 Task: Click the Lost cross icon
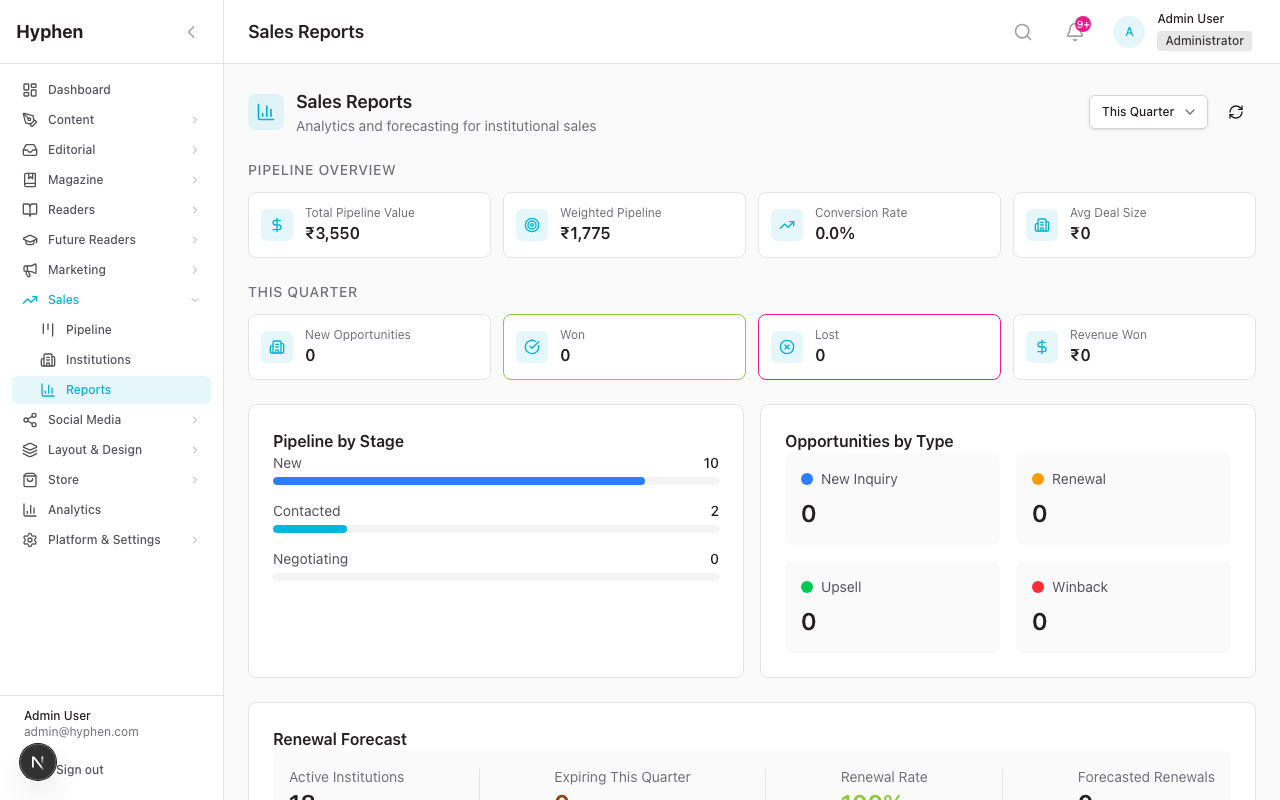(x=786, y=346)
